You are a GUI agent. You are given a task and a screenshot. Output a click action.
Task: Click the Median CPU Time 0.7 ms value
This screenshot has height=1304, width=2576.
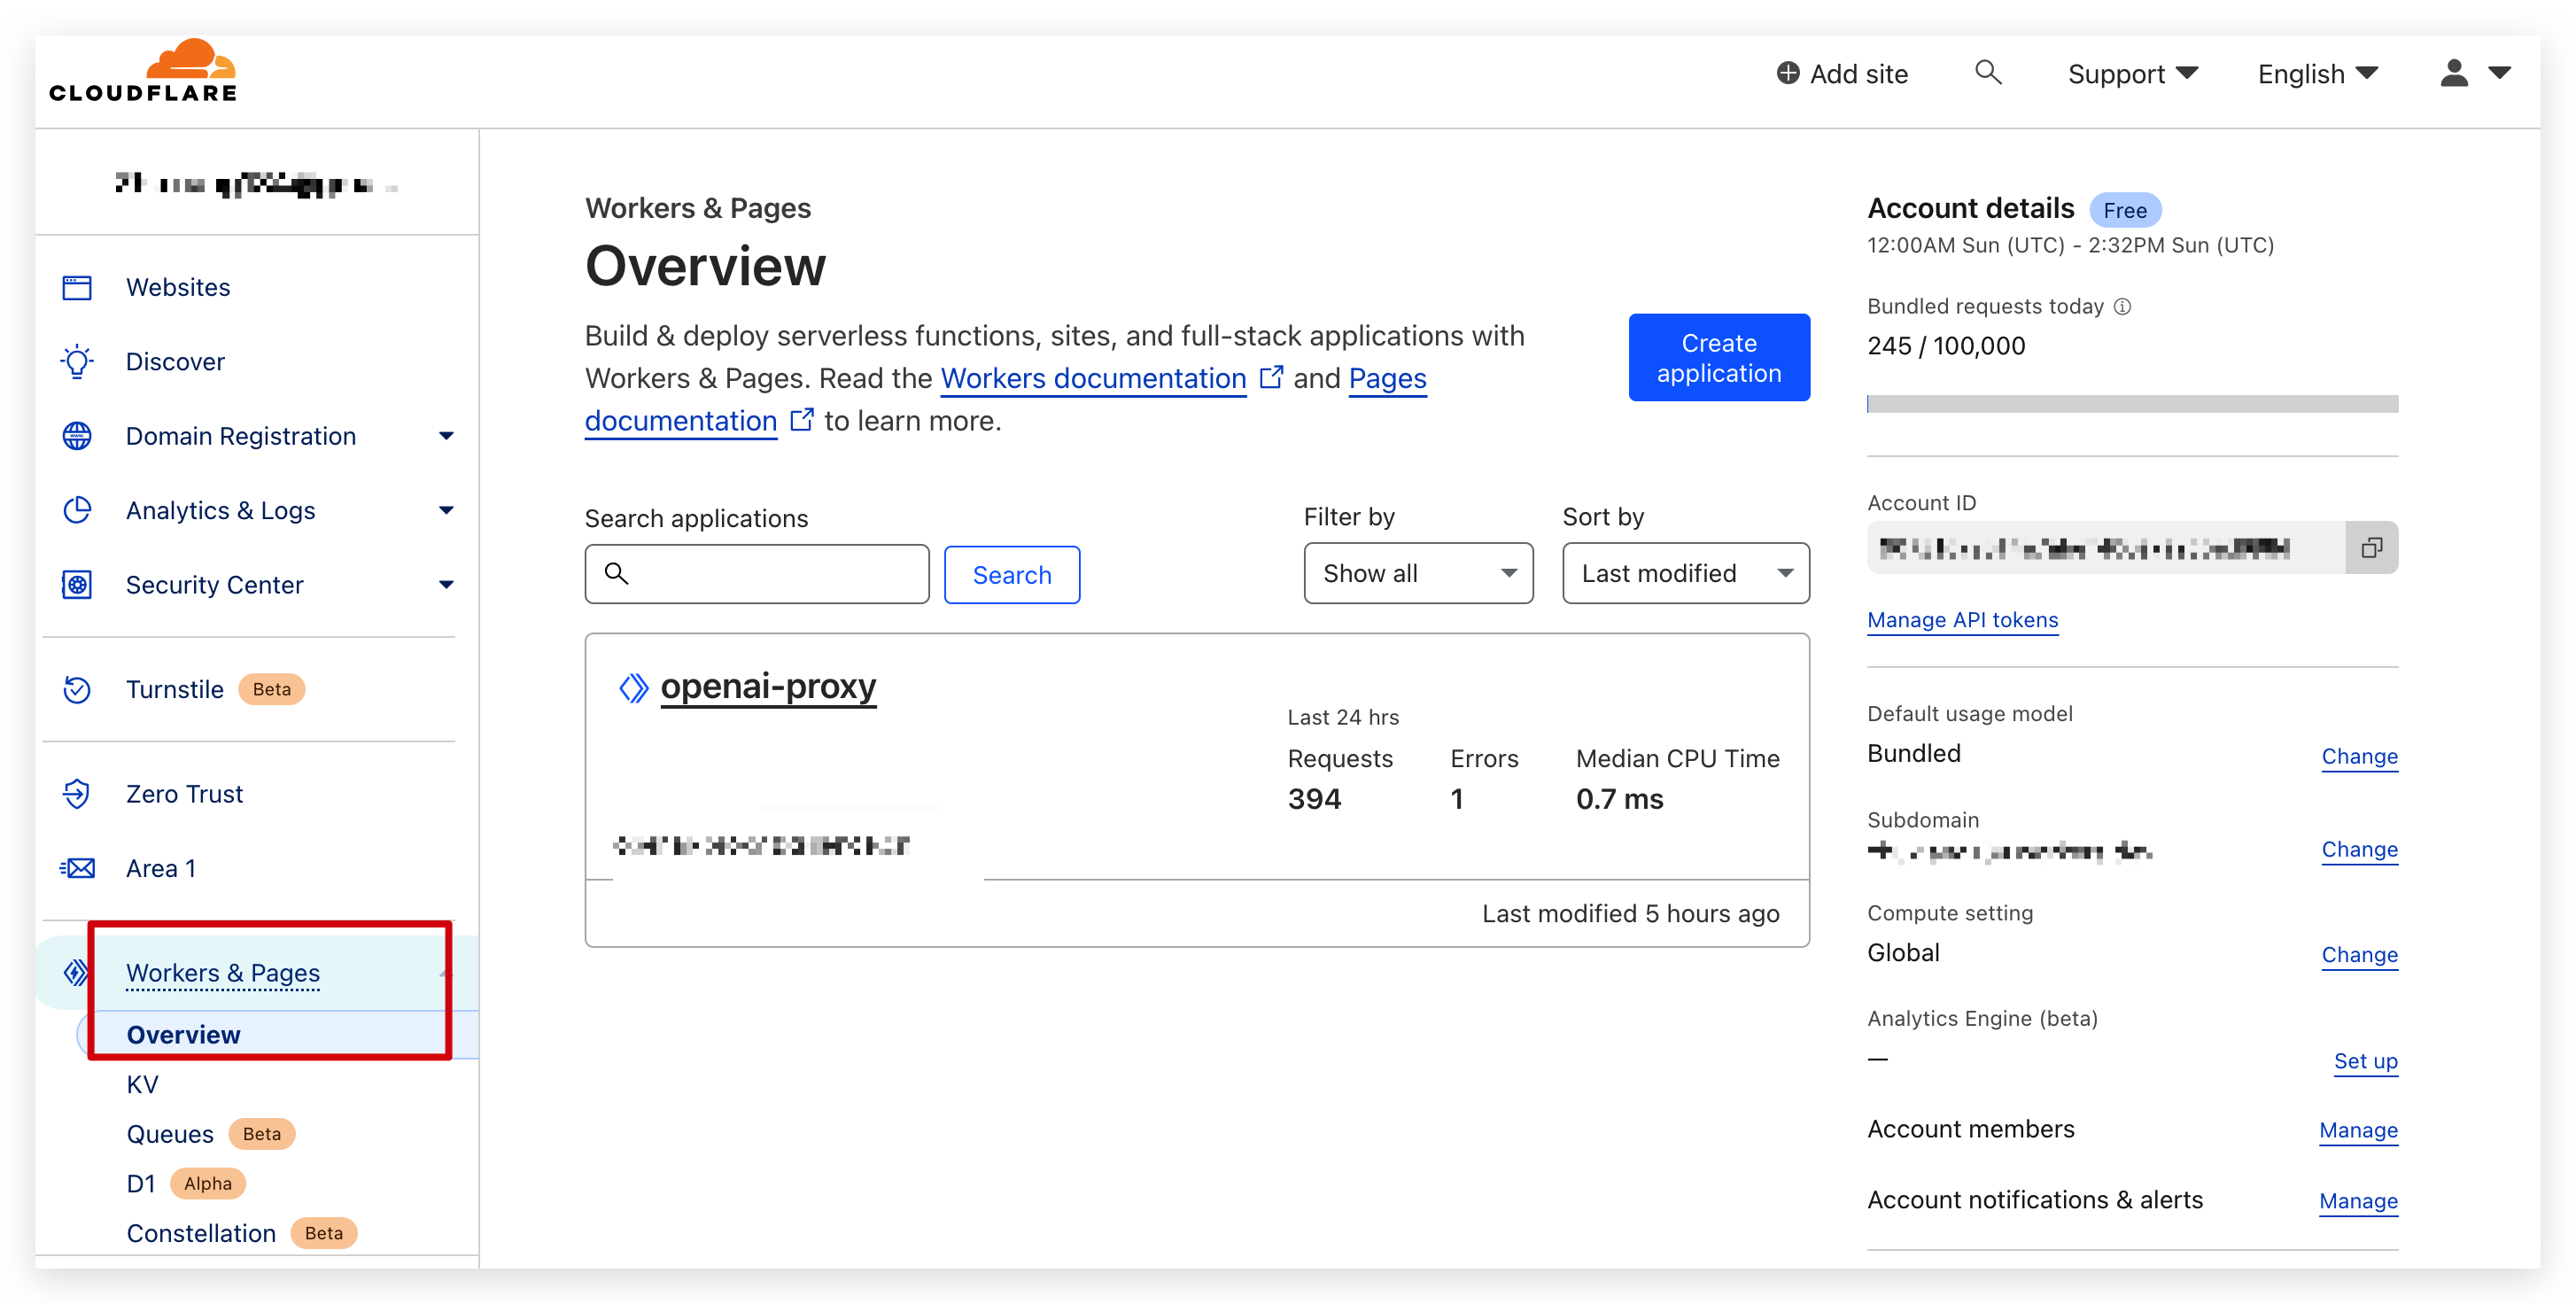1619,800
